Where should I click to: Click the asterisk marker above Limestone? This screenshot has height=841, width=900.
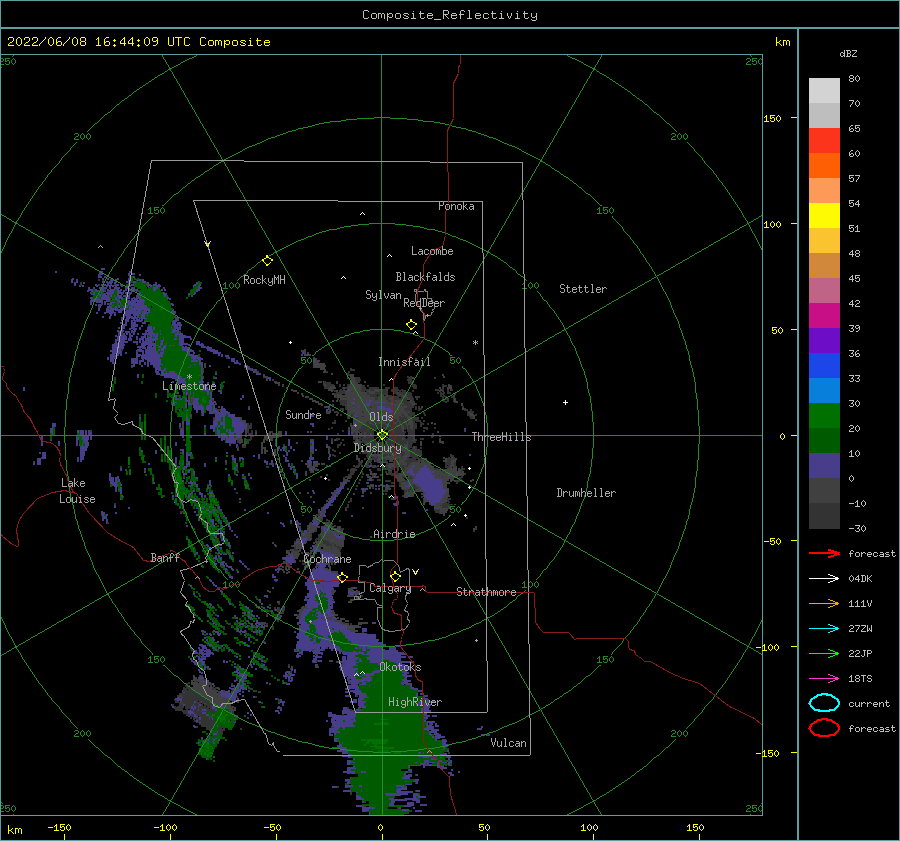click(x=189, y=377)
